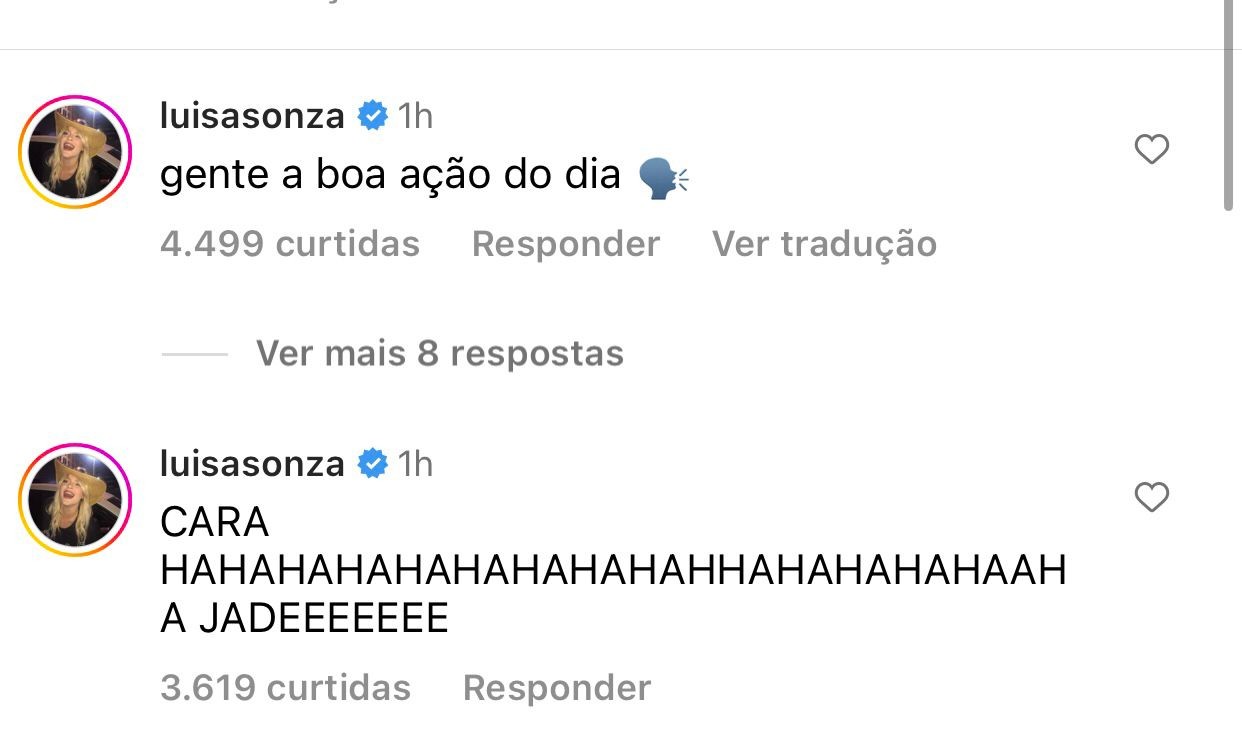Like the HAHAHAHA comment using the heart icon
Image resolution: width=1242 pixels, height=738 pixels.
tap(1151, 496)
